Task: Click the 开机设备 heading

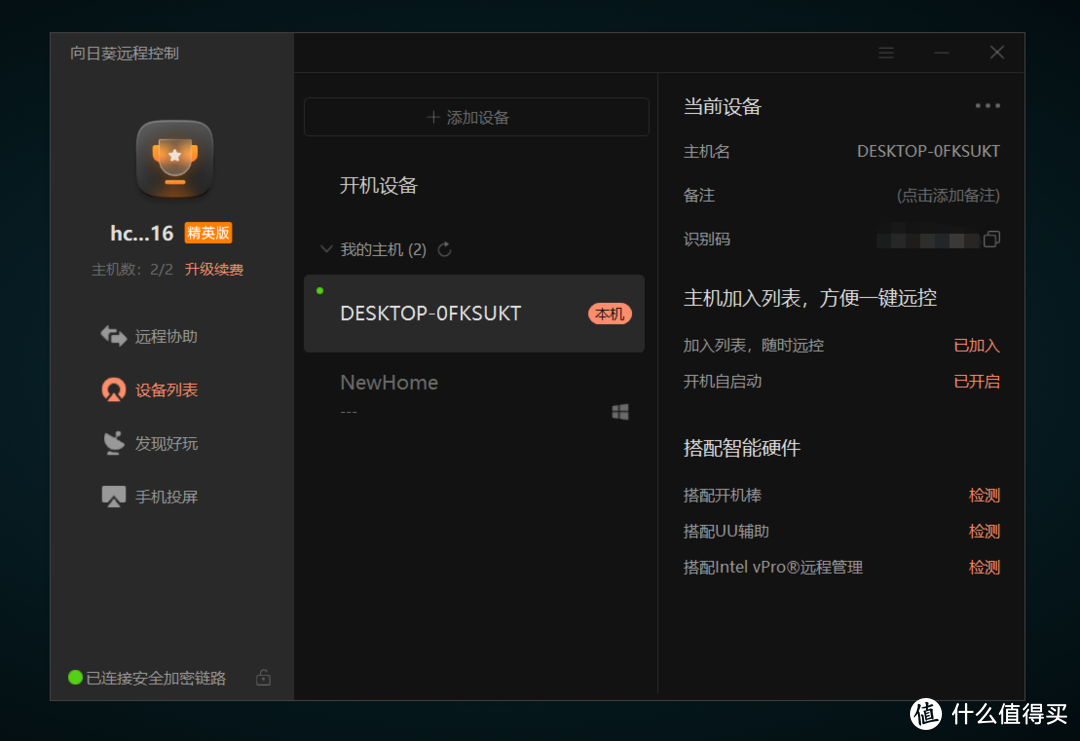Action: [x=378, y=186]
